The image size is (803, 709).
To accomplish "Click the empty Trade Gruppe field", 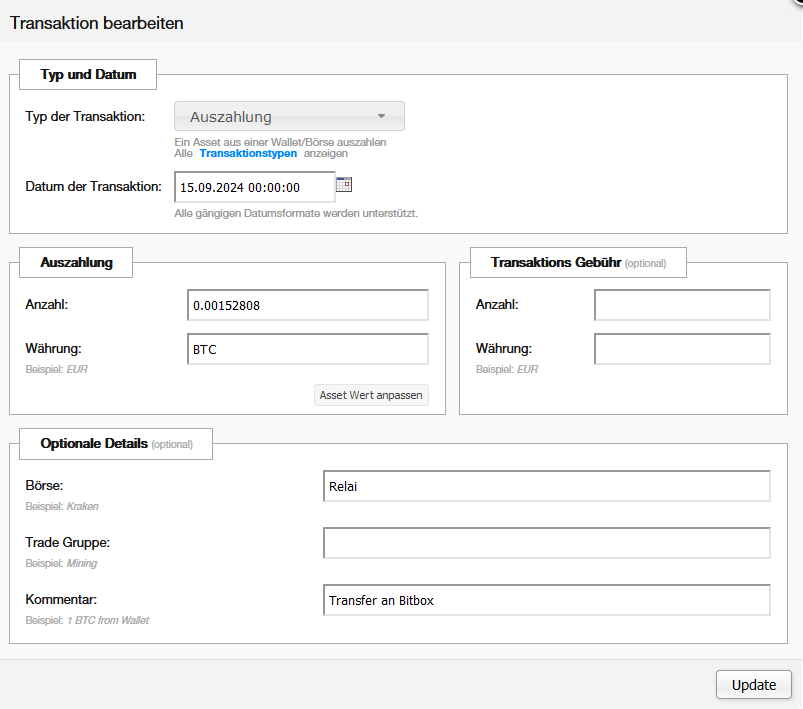I will 547,543.
